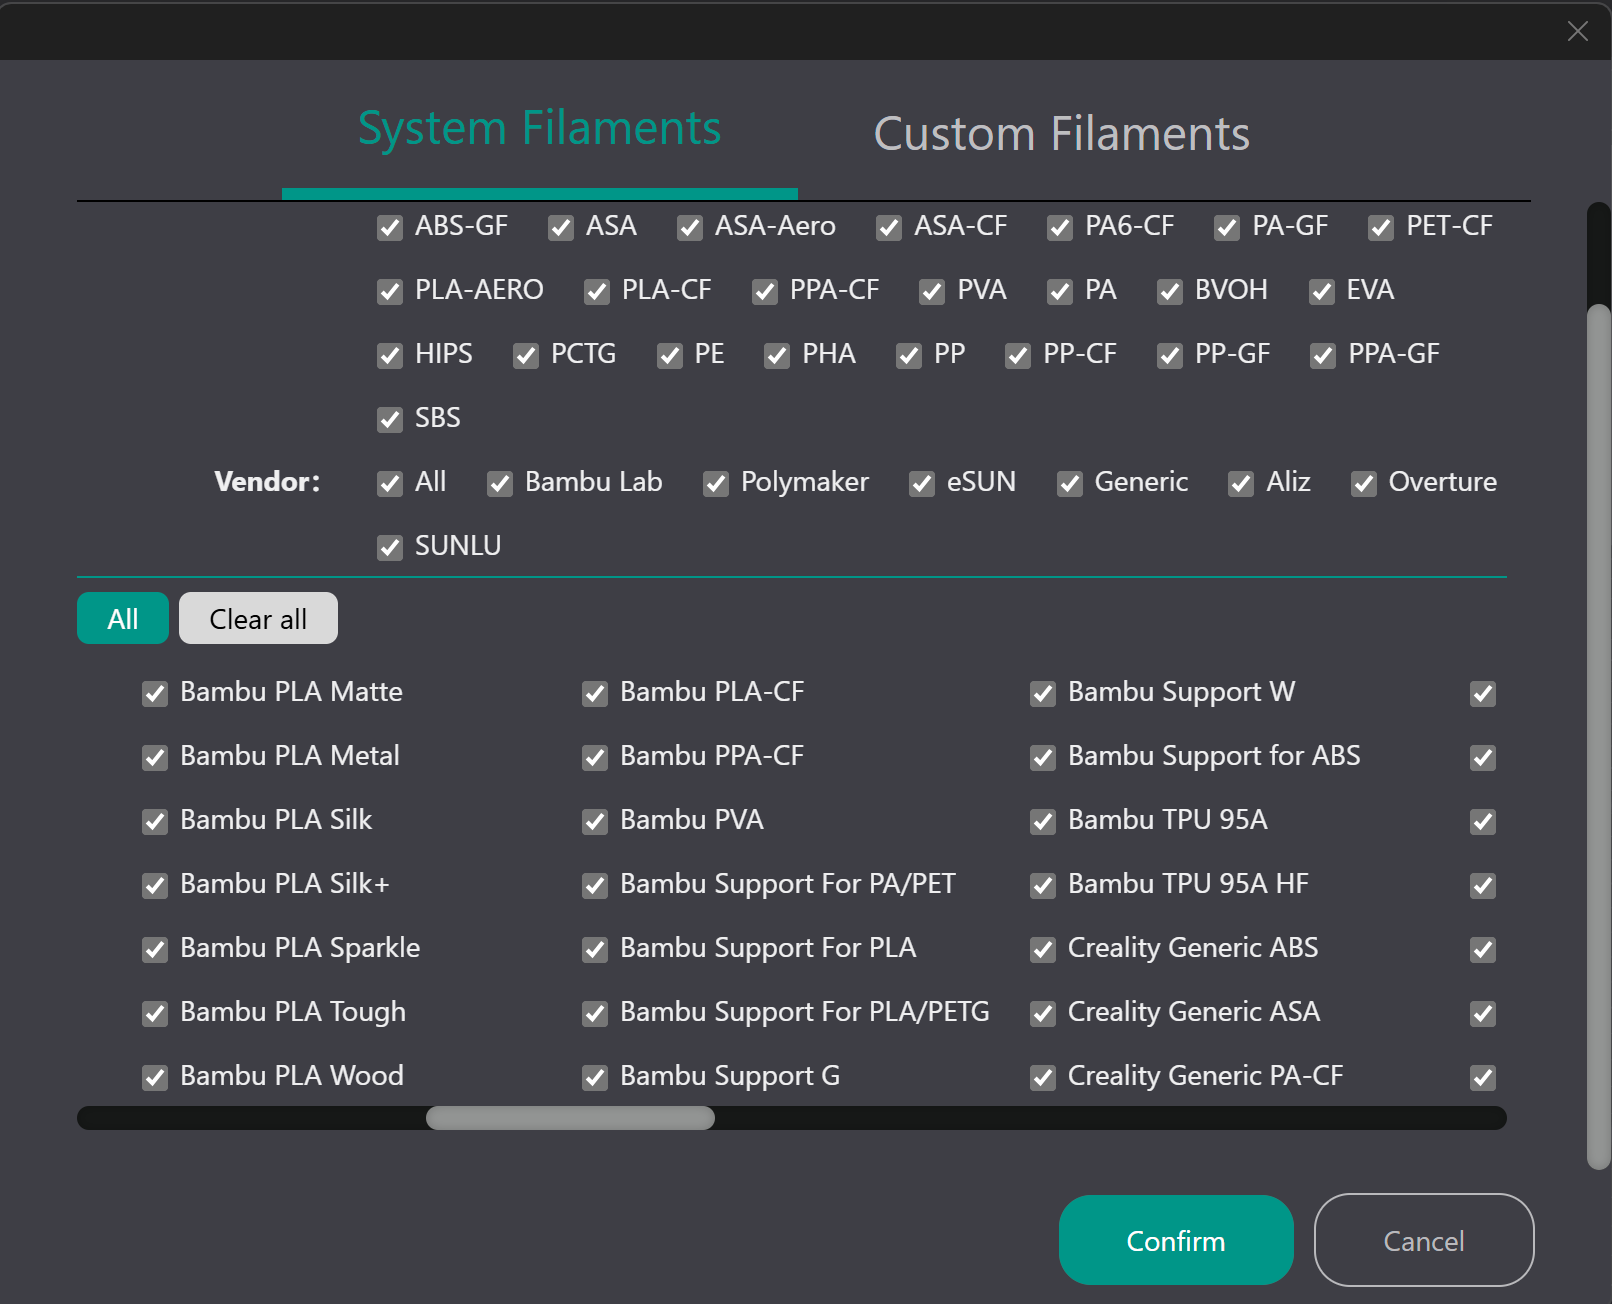Toggle PP-GF type checkbox
The height and width of the screenshot is (1304, 1612).
pos(1170,356)
